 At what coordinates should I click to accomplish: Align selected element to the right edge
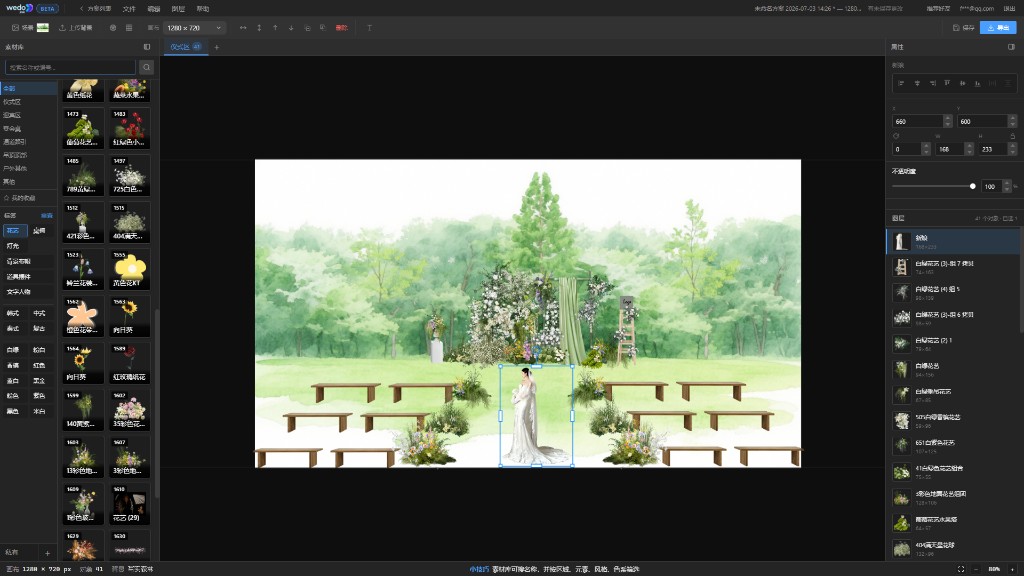click(x=932, y=84)
